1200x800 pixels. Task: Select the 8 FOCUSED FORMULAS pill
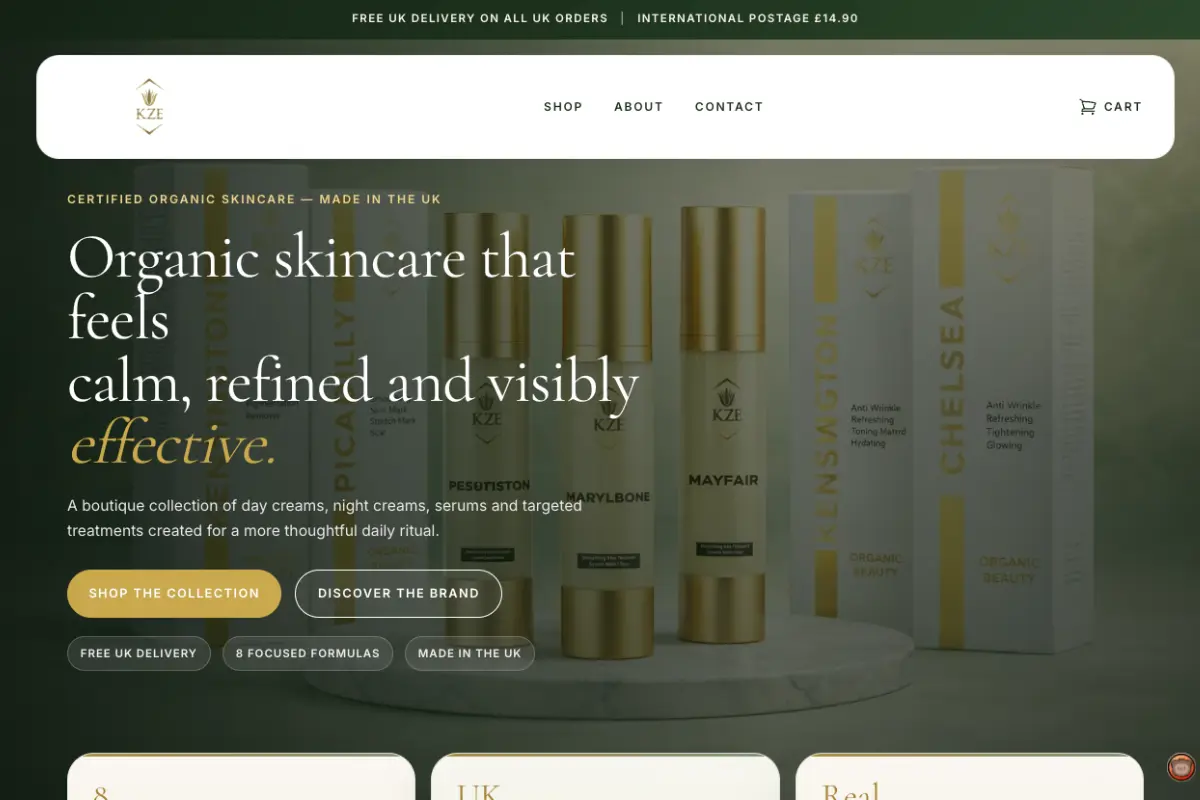click(x=307, y=653)
